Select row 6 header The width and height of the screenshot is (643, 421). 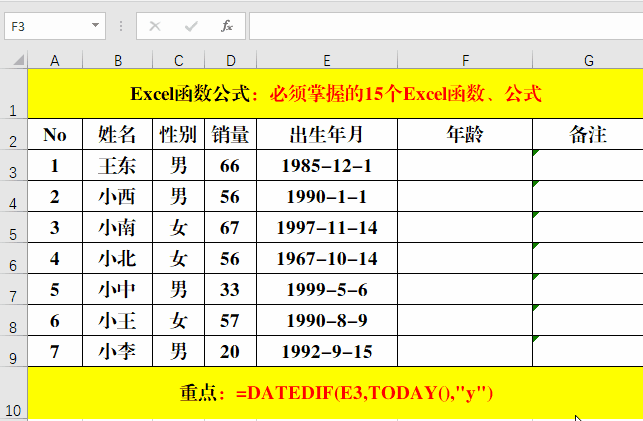(x=14, y=258)
